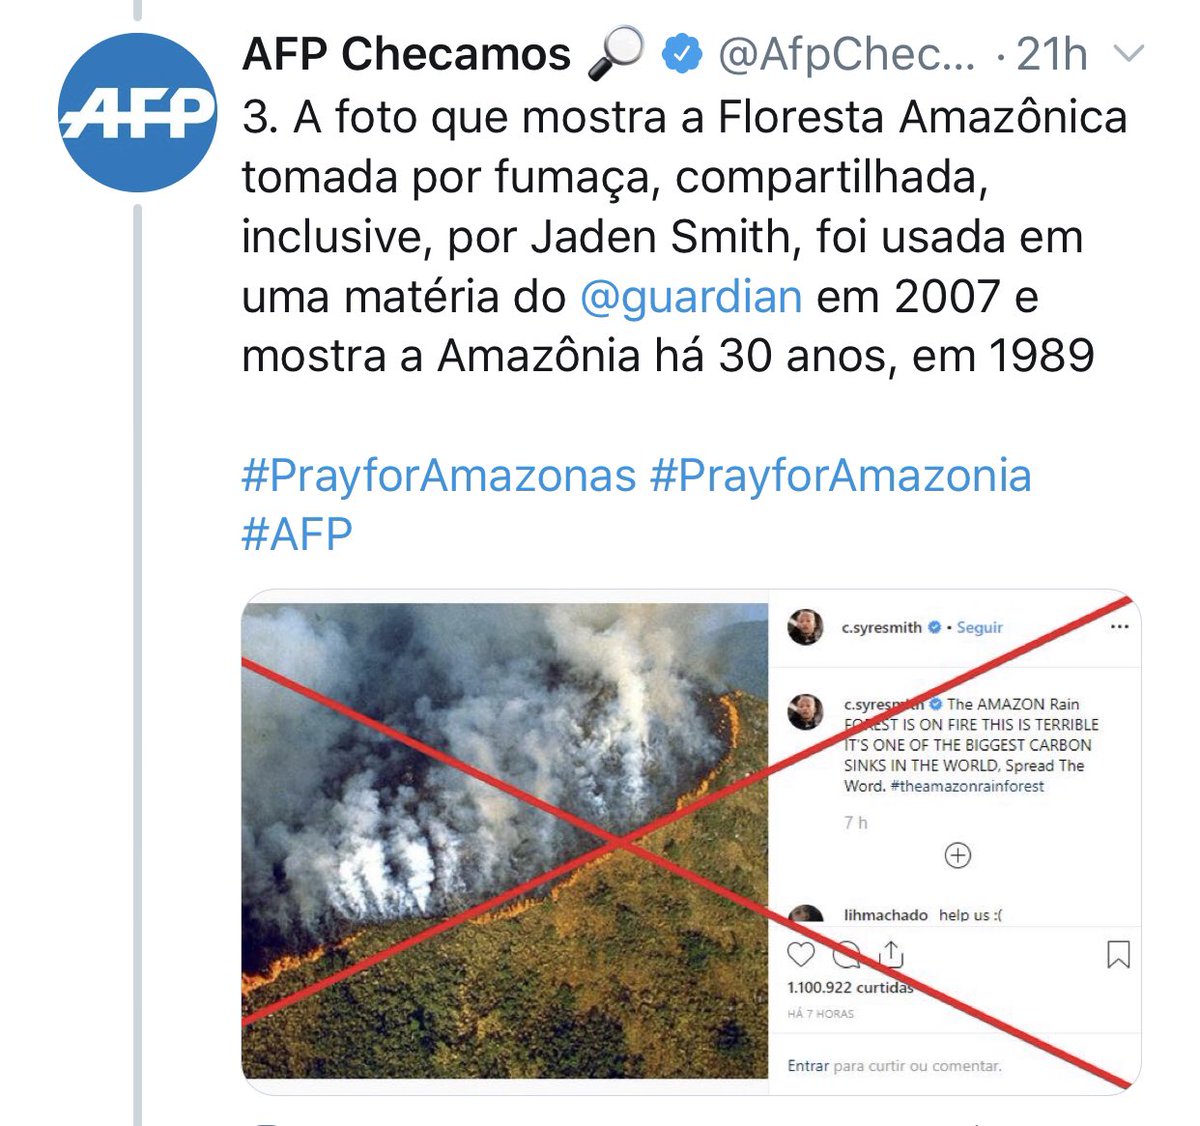Open the 21h tweet timestamp
1200x1126 pixels.
tap(1052, 55)
